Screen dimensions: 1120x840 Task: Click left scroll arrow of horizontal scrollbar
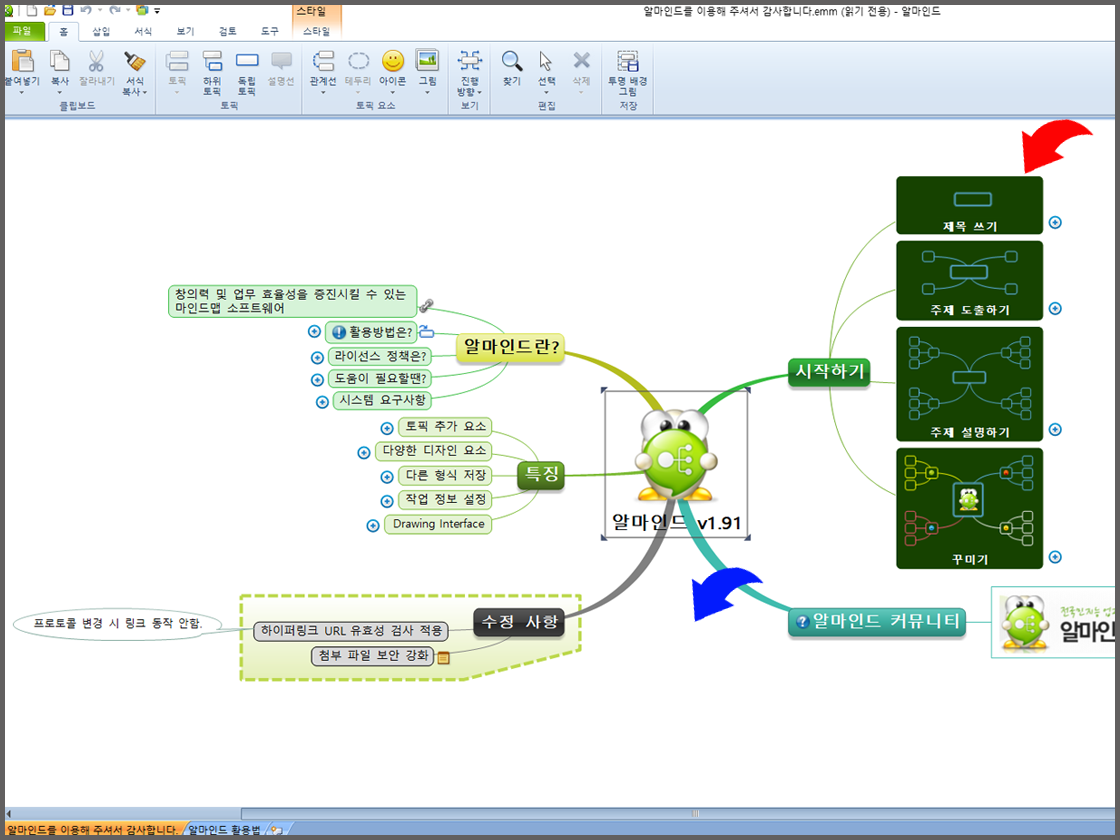(x=9, y=814)
